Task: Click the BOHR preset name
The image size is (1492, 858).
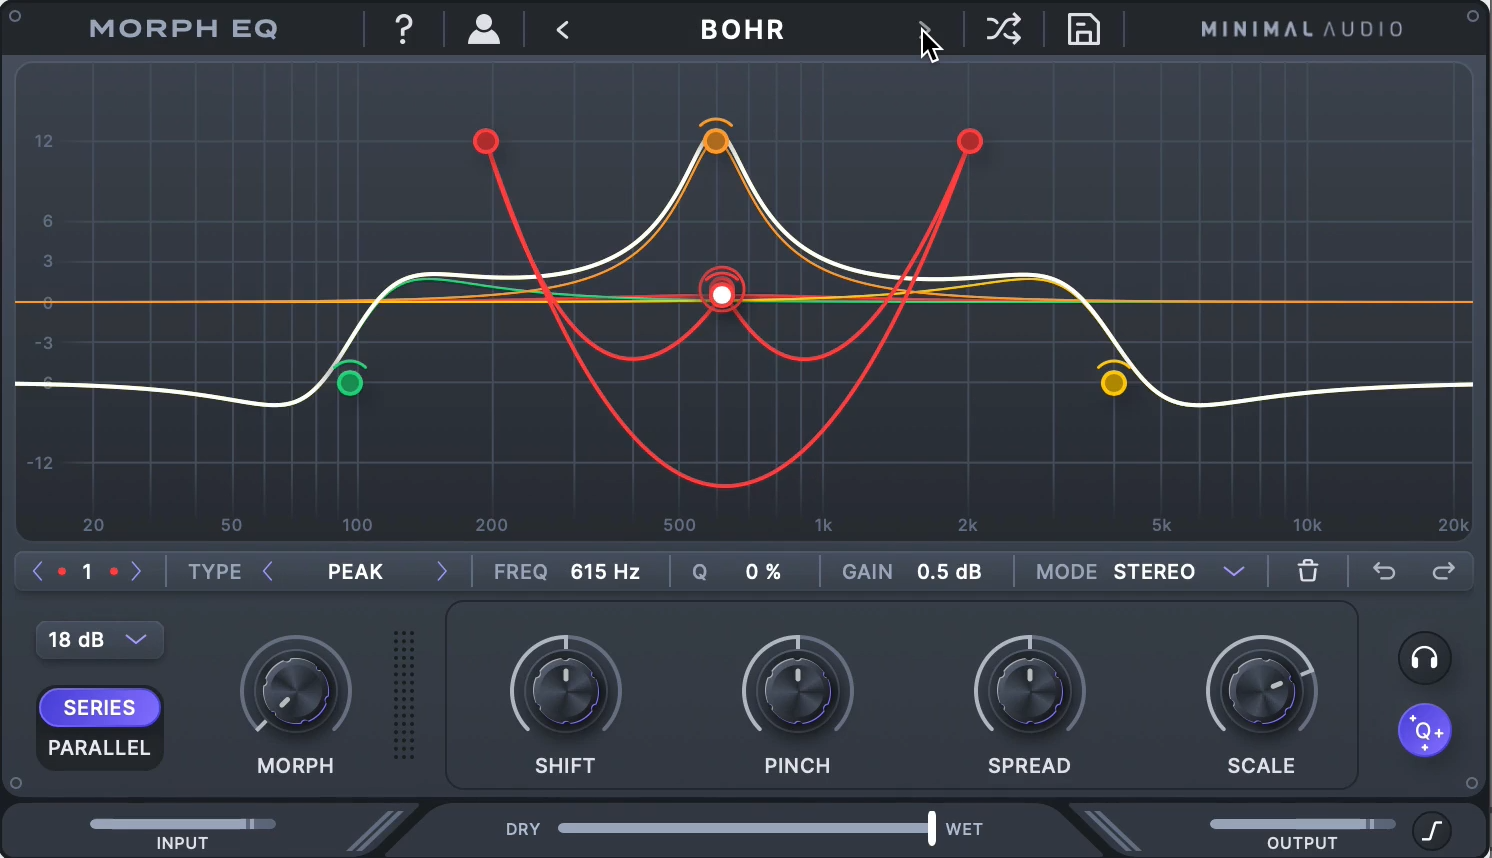Action: (x=742, y=30)
